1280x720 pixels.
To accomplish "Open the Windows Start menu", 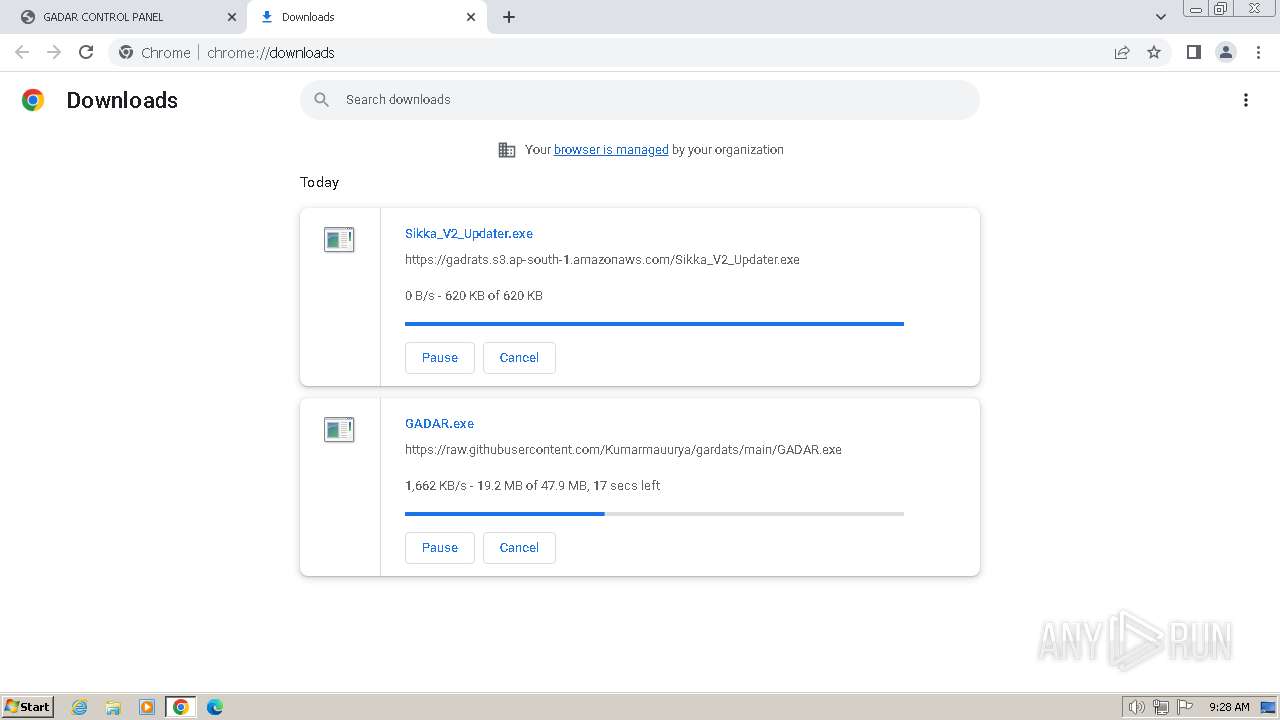I will 28,706.
